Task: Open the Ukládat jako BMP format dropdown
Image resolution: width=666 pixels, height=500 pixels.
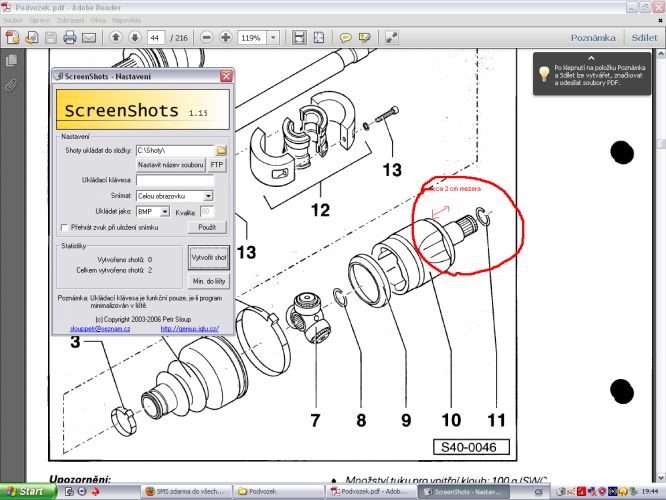Action: [165, 211]
